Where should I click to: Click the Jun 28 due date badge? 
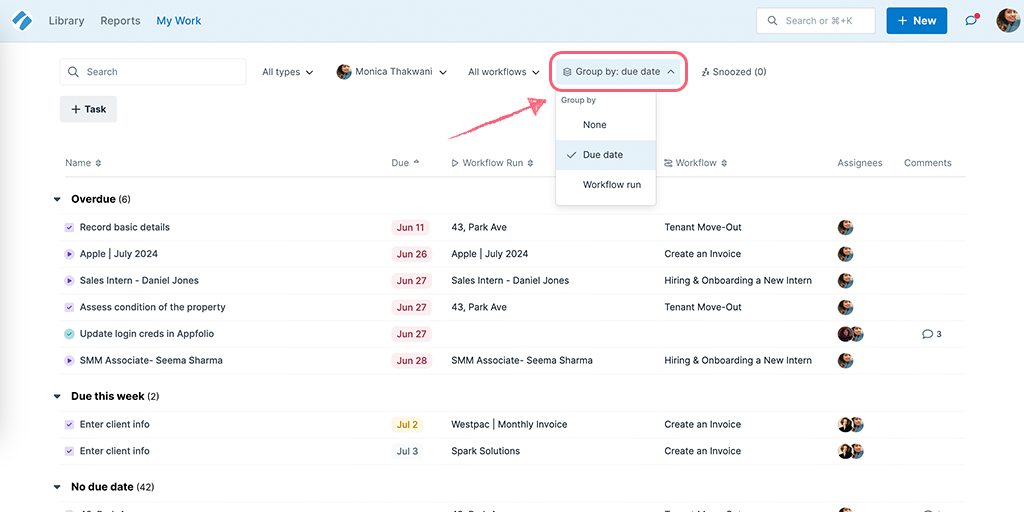pos(411,360)
